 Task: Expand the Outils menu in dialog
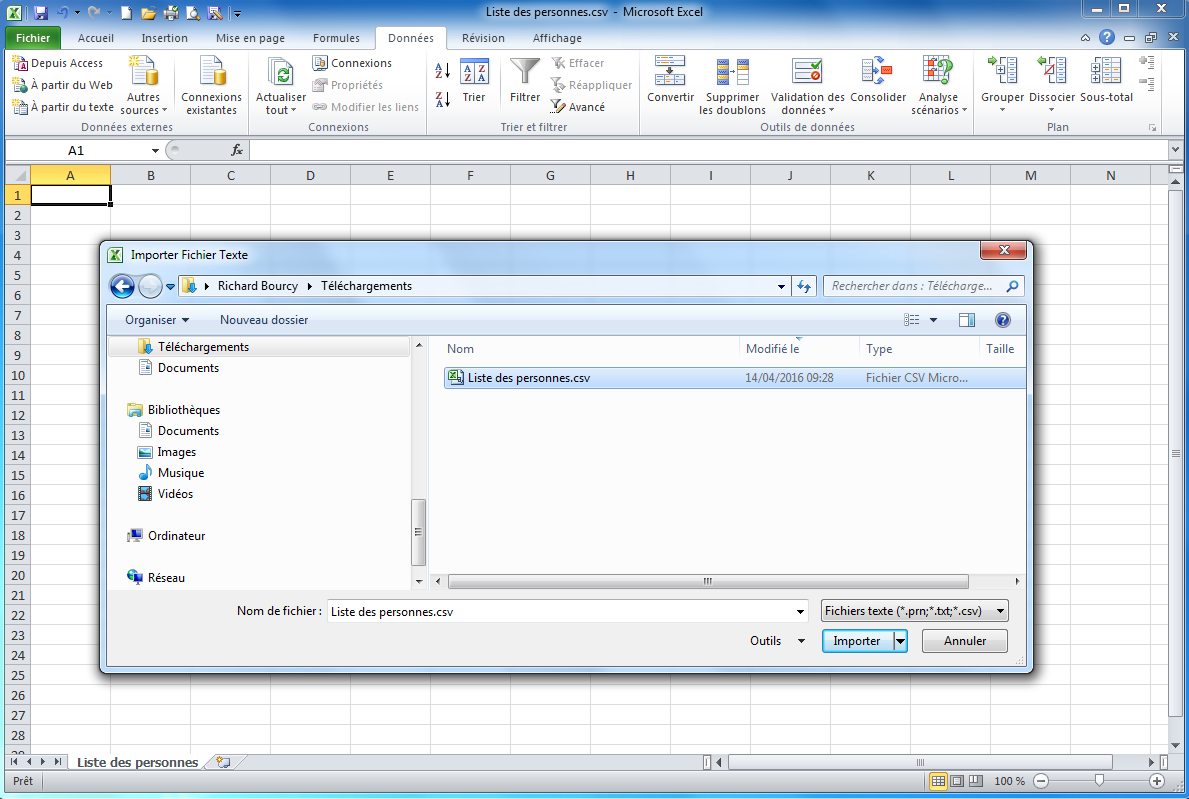tap(777, 641)
